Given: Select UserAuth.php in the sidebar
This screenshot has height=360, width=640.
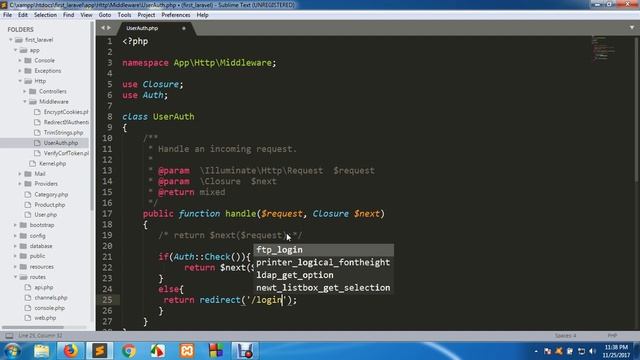Looking at the screenshot, I should coord(60,143).
